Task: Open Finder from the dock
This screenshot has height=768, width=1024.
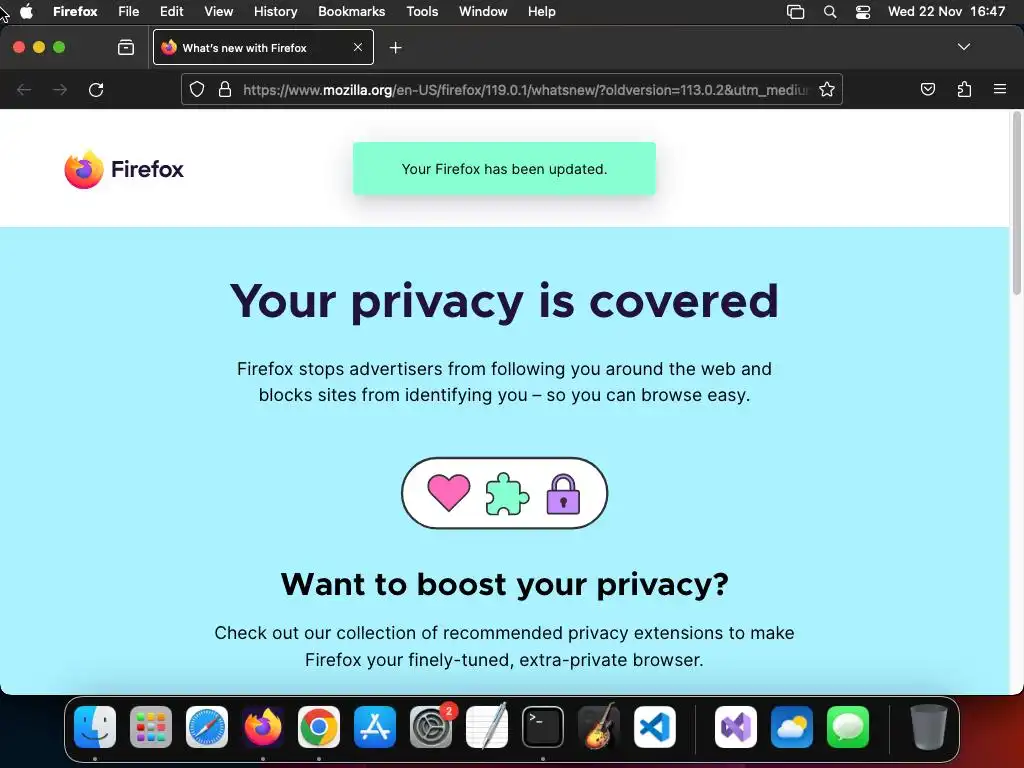Action: (95, 726)
